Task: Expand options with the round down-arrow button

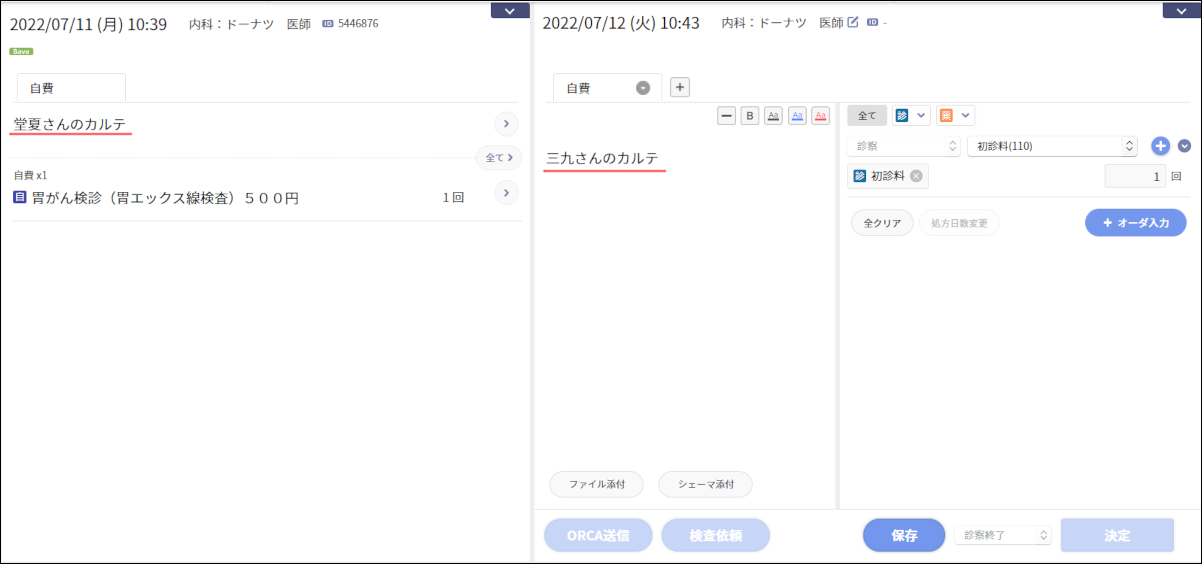Action: click(1185, 146)
